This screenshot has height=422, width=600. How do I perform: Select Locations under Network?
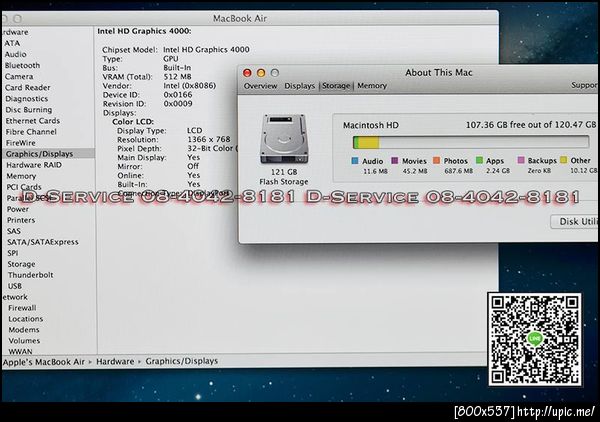[x=26, y=319]
